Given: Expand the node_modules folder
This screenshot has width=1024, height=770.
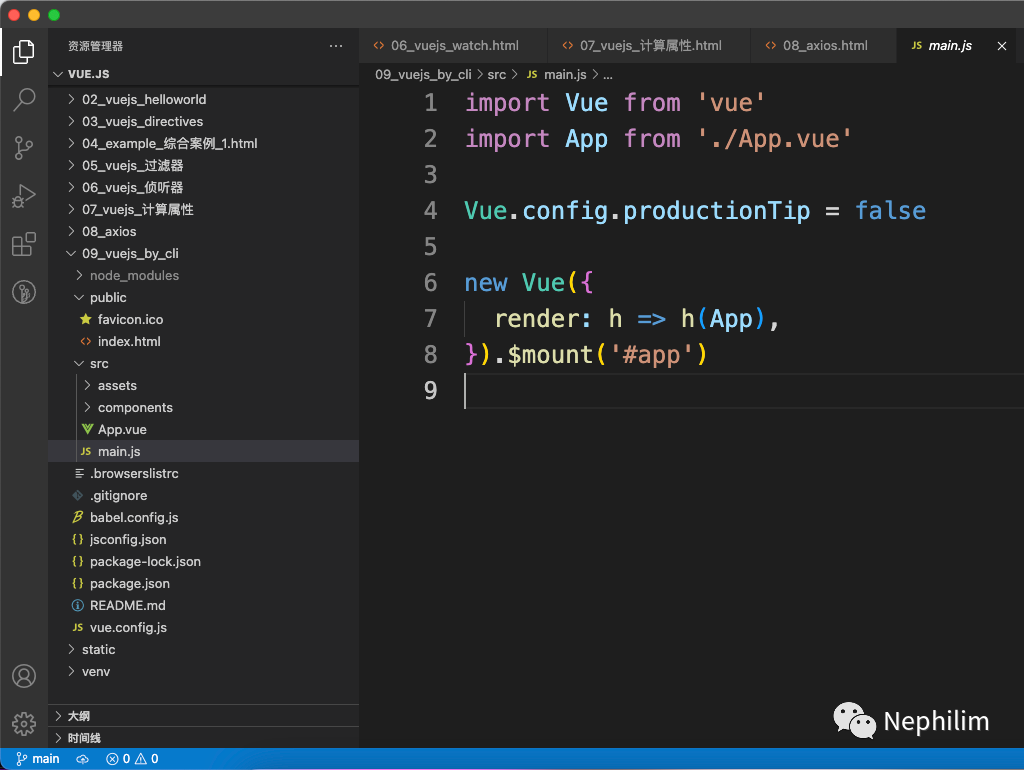Looking at the screenshot, I should [203, 276].
